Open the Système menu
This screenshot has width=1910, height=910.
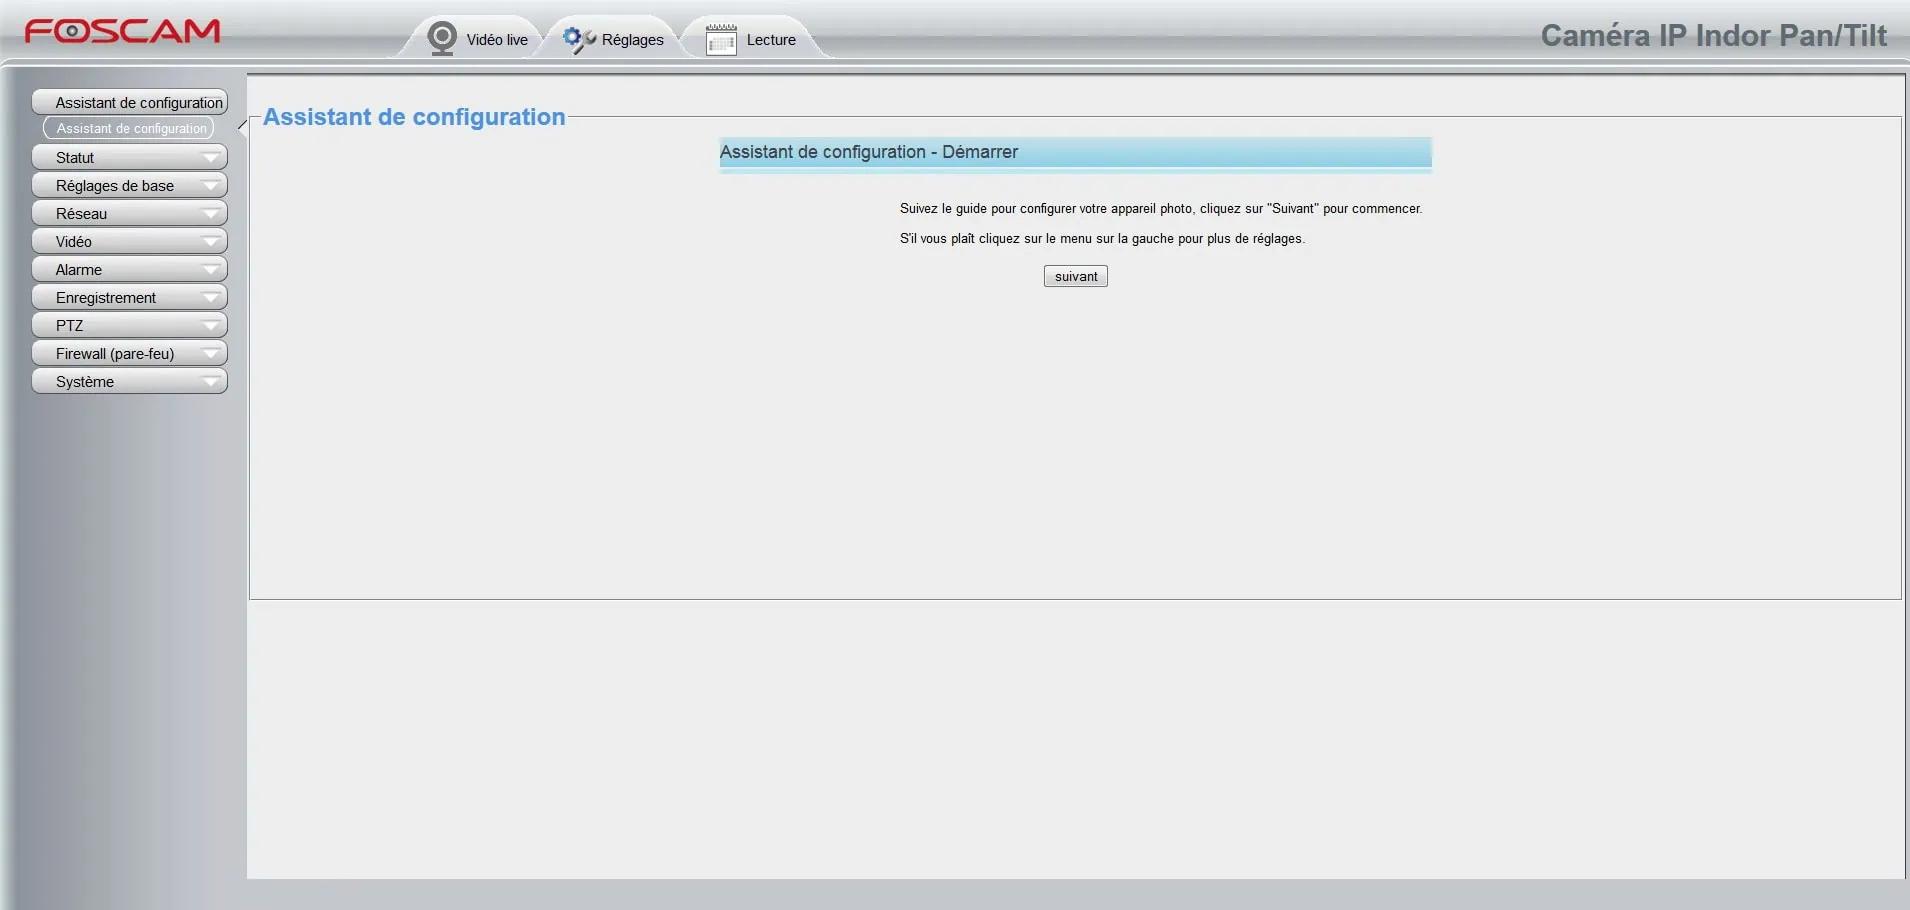(85, 382)
